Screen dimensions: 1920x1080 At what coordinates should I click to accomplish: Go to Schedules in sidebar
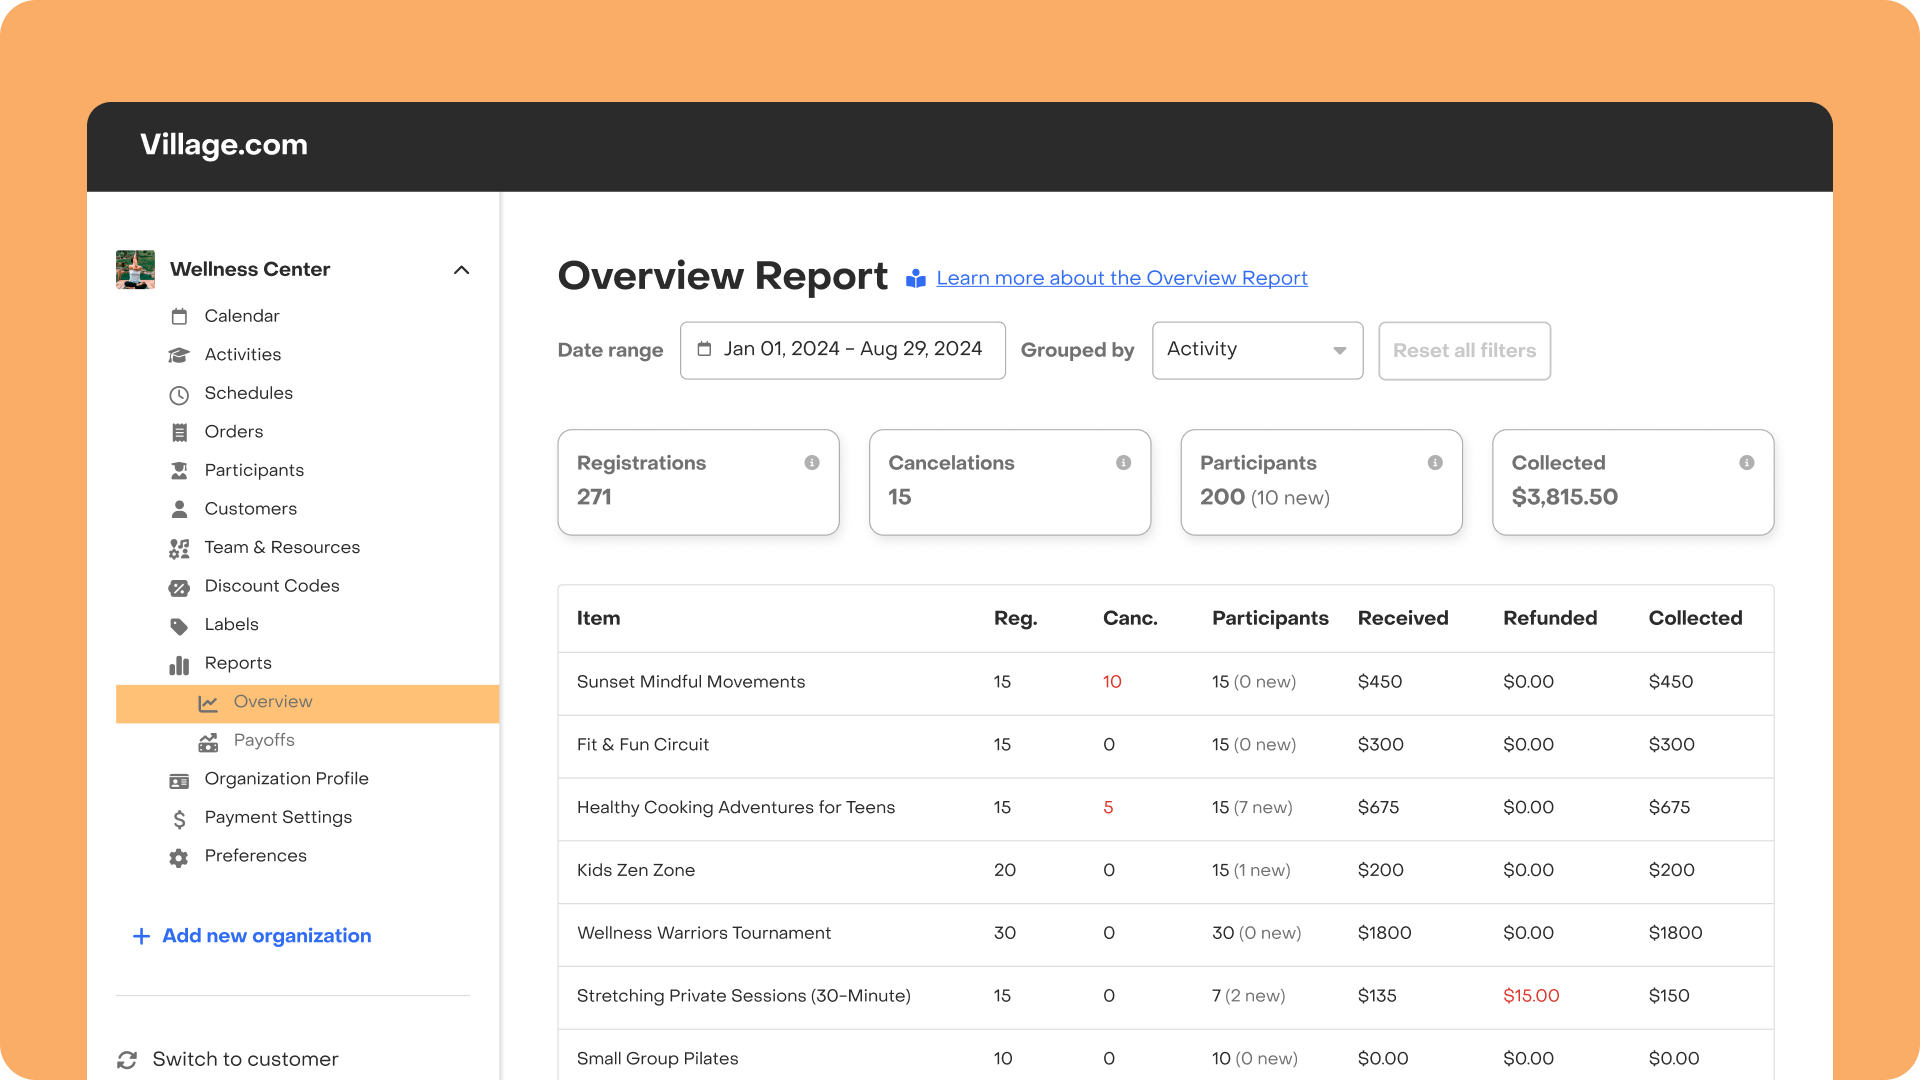(249, 393)
